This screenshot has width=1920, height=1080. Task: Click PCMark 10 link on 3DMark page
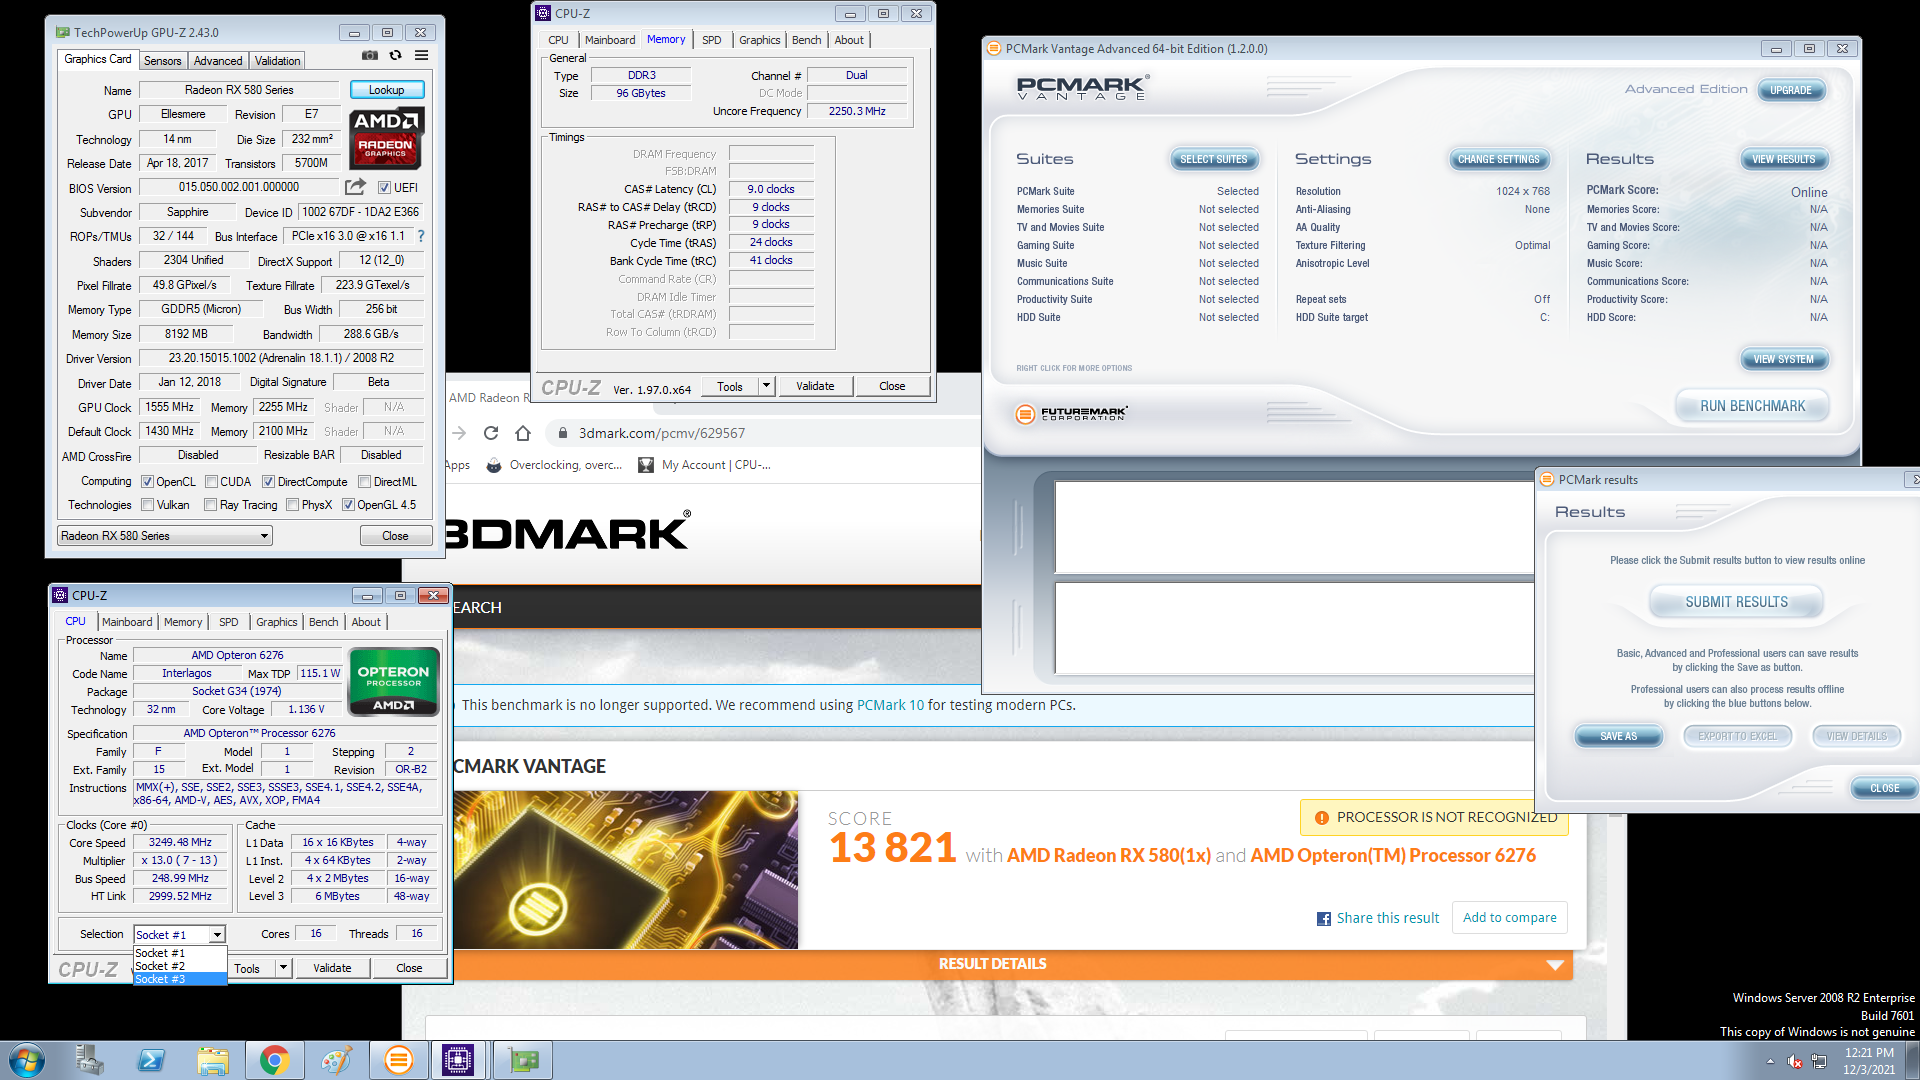pyautogui.click(x=890, y=705)
